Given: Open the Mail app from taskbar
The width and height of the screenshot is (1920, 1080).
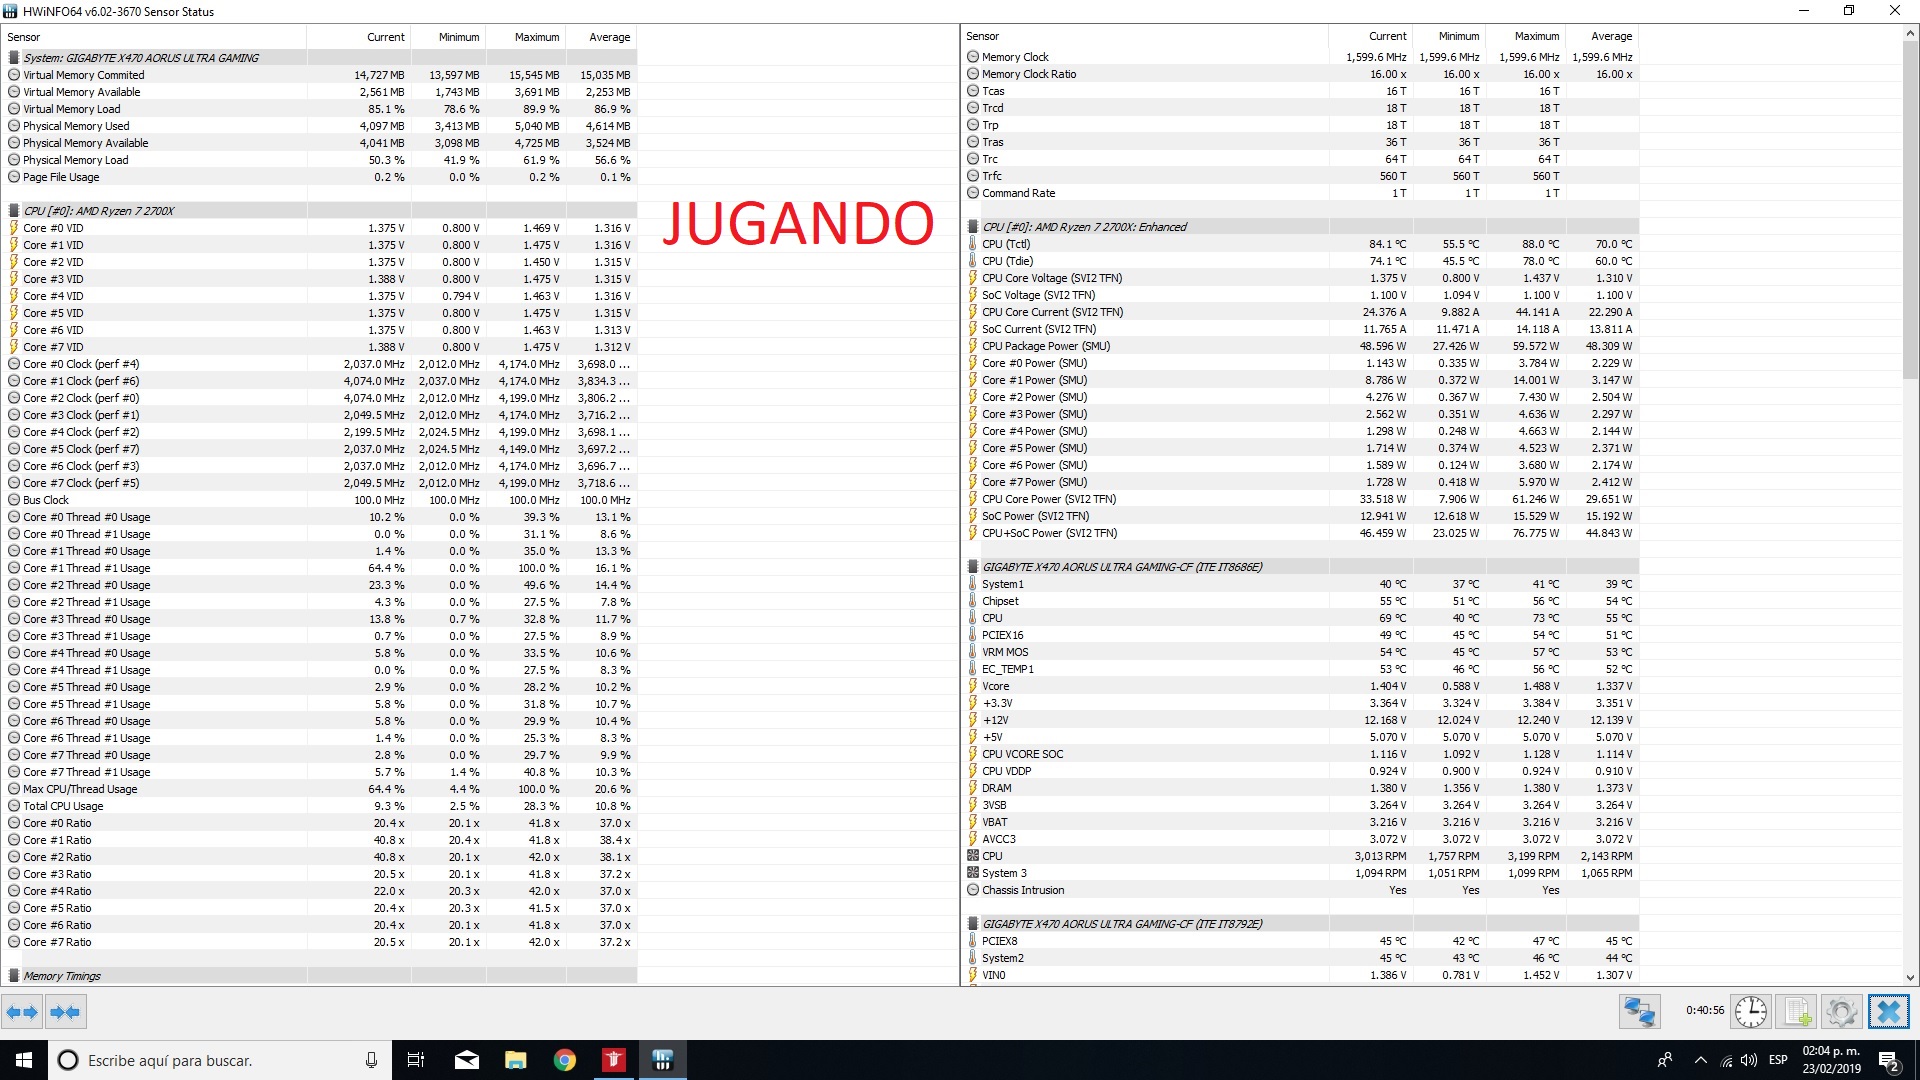Looking at the screenshot, I should pos(466,1060).
